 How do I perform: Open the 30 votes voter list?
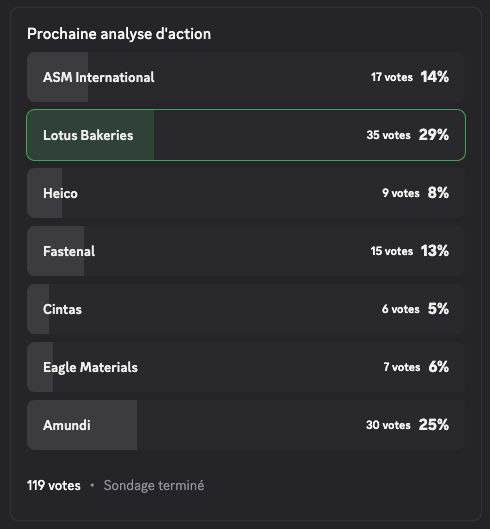click(388, 425)
